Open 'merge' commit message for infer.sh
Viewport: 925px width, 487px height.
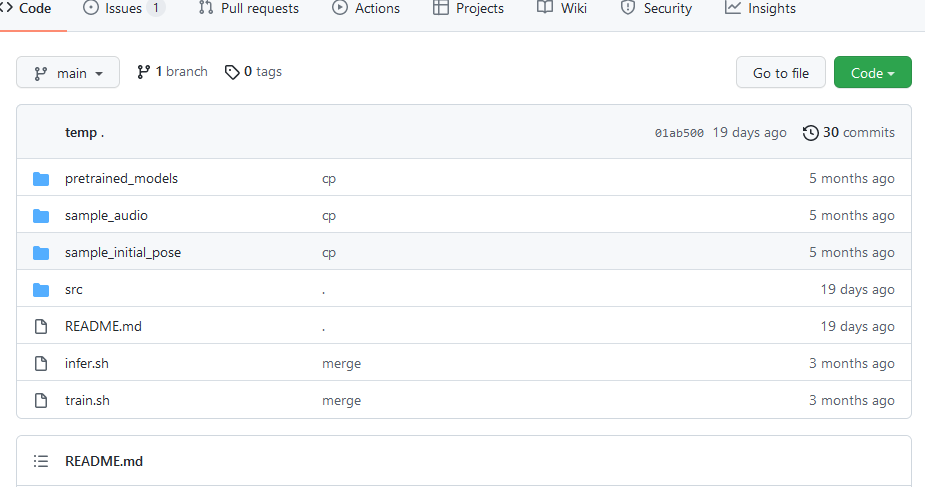pyautogui.click(x=342, y=364)
